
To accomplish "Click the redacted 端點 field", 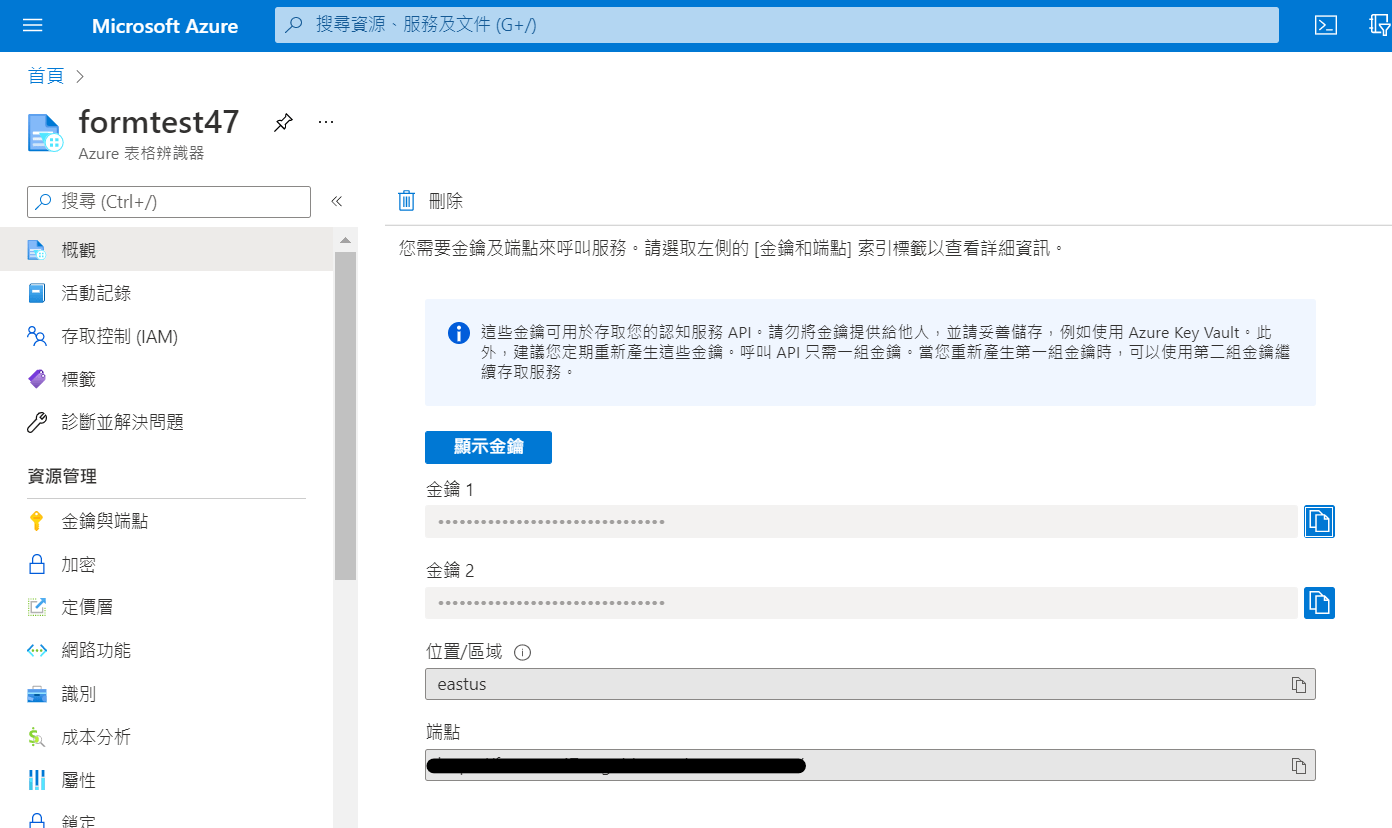I will [870, 766].
